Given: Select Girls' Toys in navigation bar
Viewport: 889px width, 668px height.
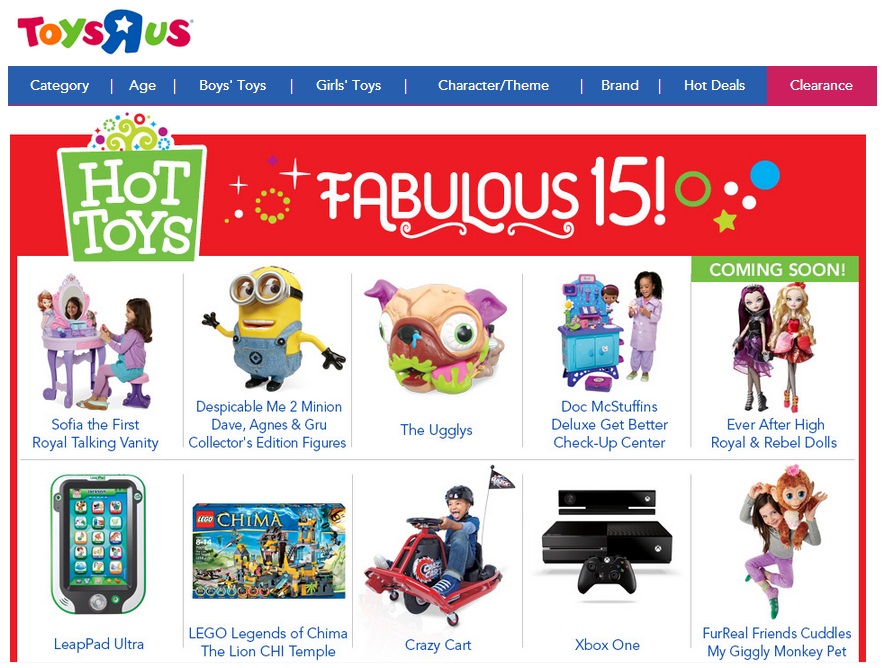Looking at the screenshot, I should point(349,86).
